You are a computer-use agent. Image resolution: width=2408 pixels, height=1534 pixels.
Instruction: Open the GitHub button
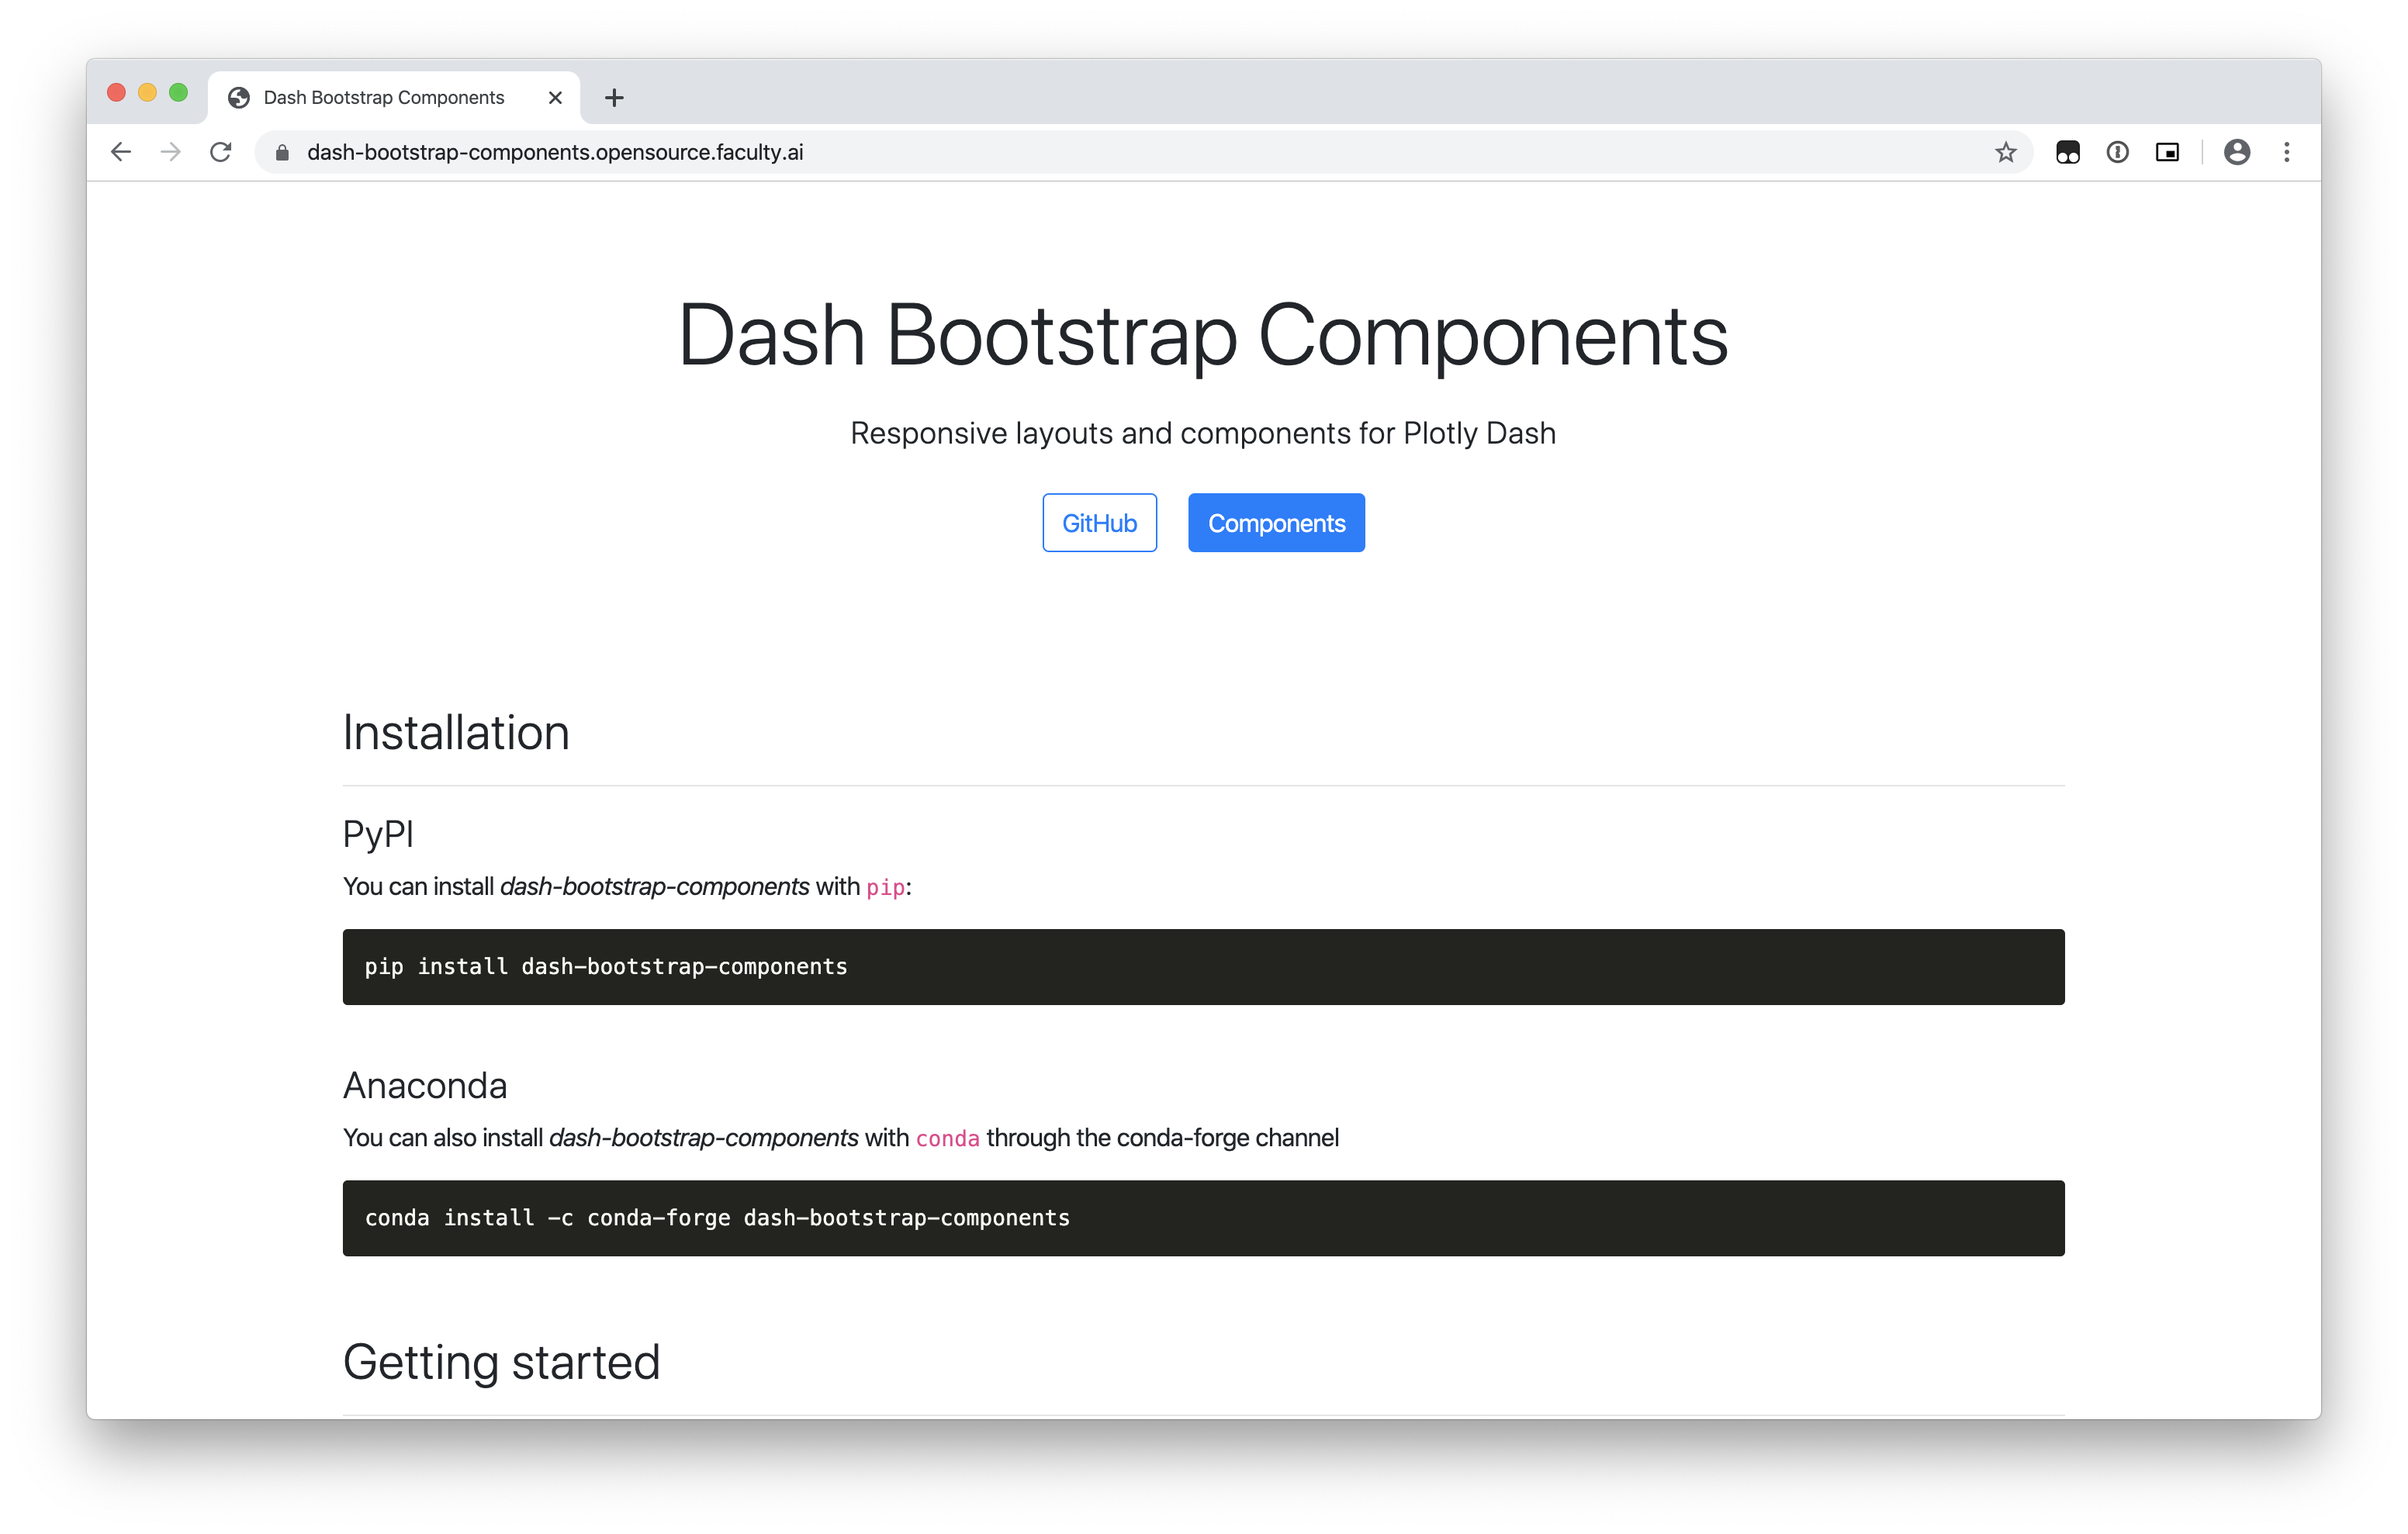pos(1099,522)
